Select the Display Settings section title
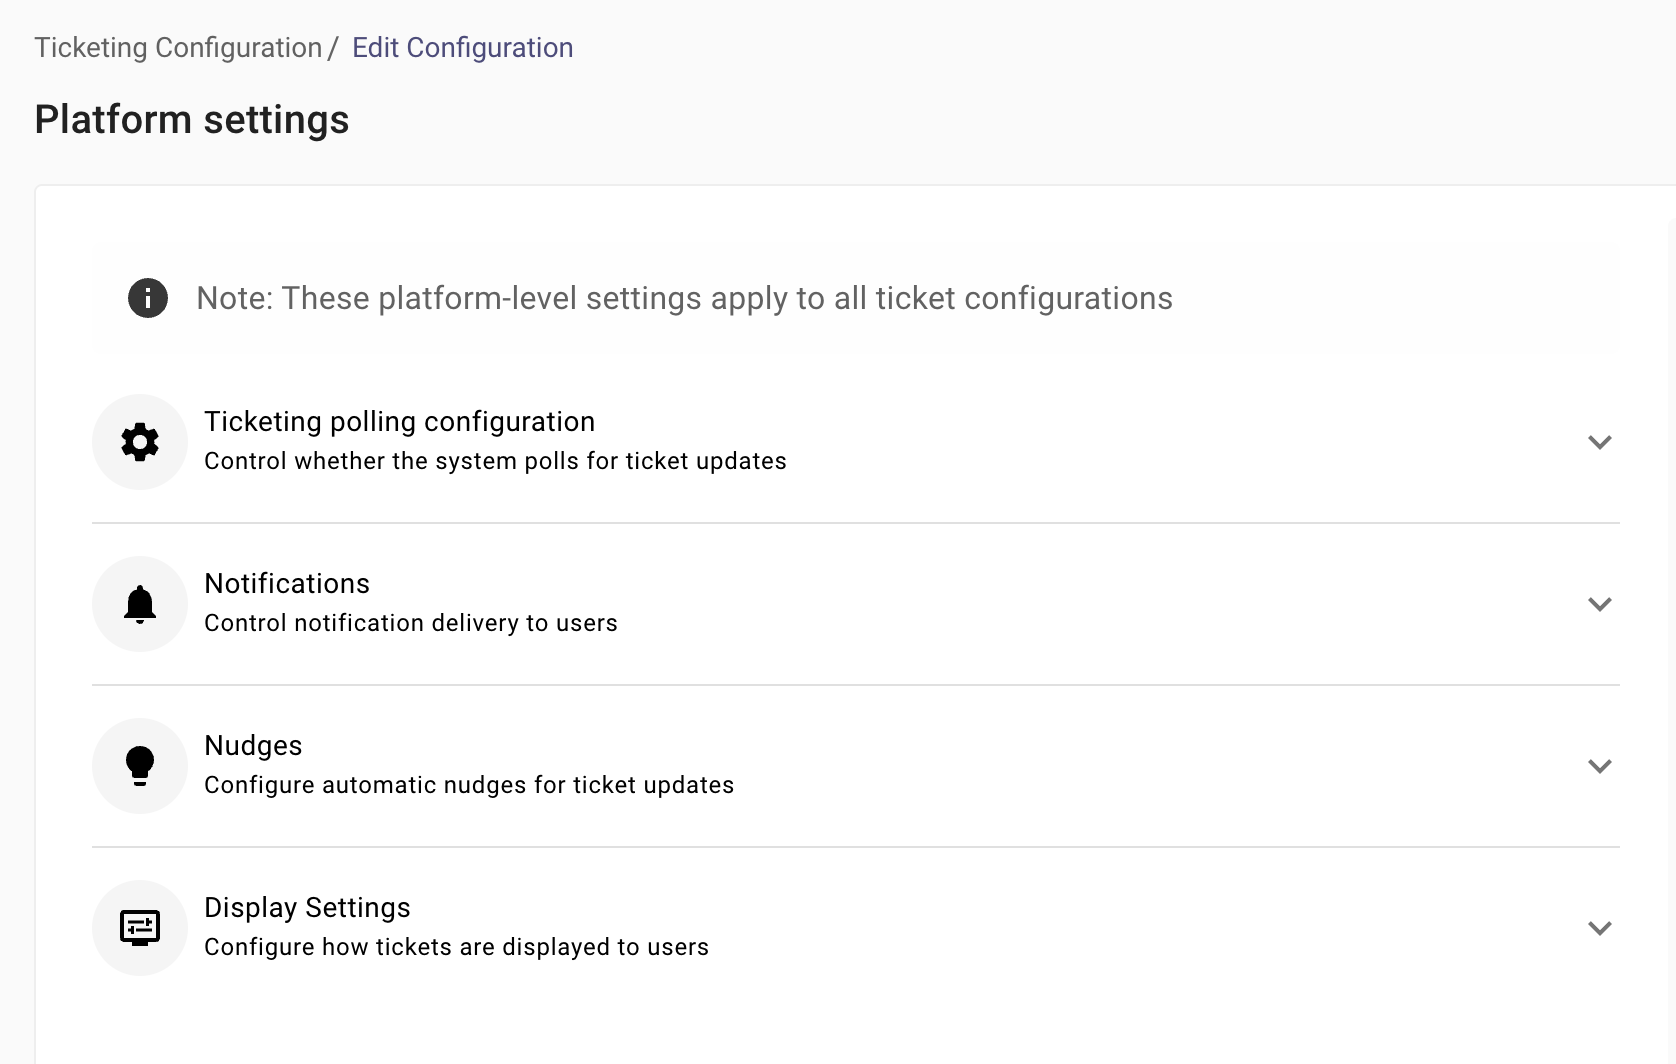 [307, 908]
